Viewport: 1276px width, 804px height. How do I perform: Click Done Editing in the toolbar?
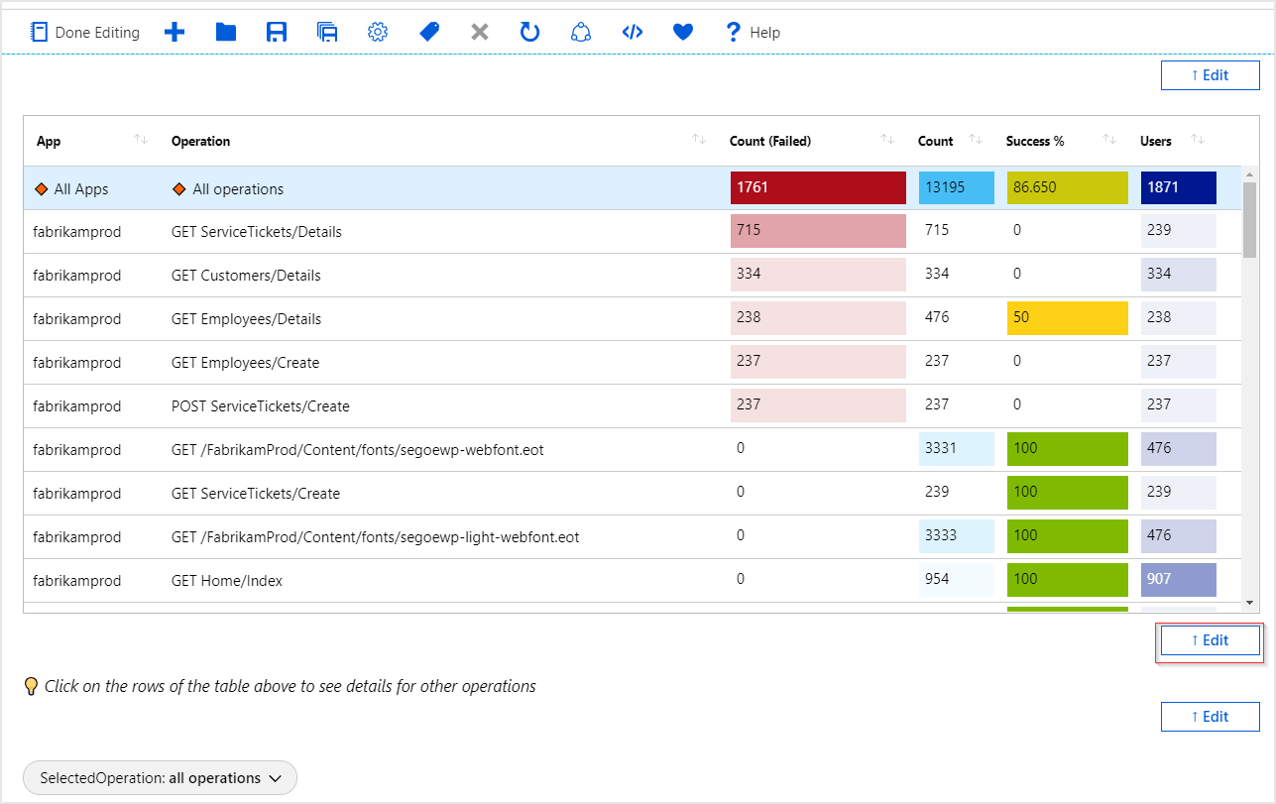coord(85,32)
